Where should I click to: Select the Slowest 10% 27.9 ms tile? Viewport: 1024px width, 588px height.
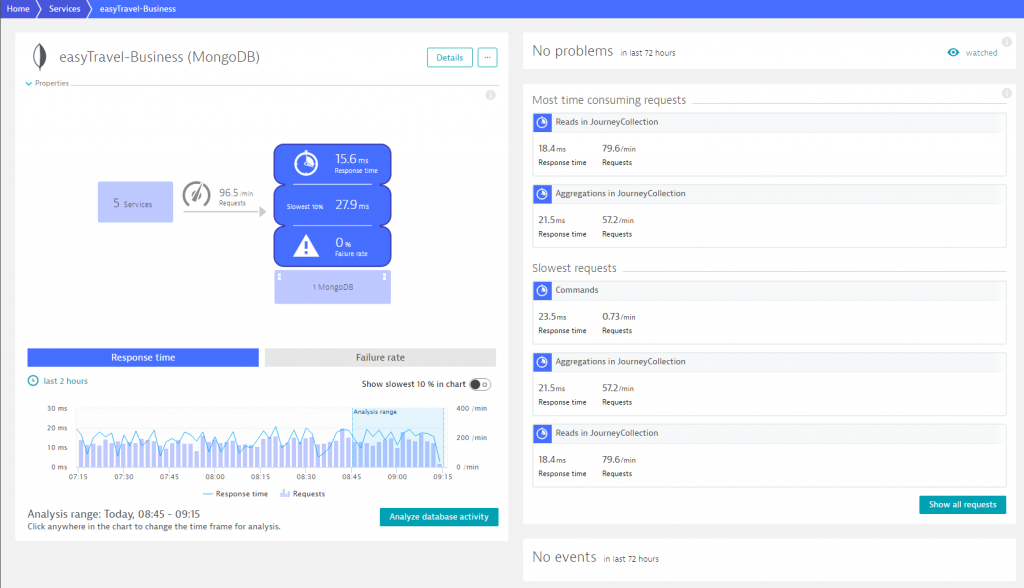pos(332,205)
